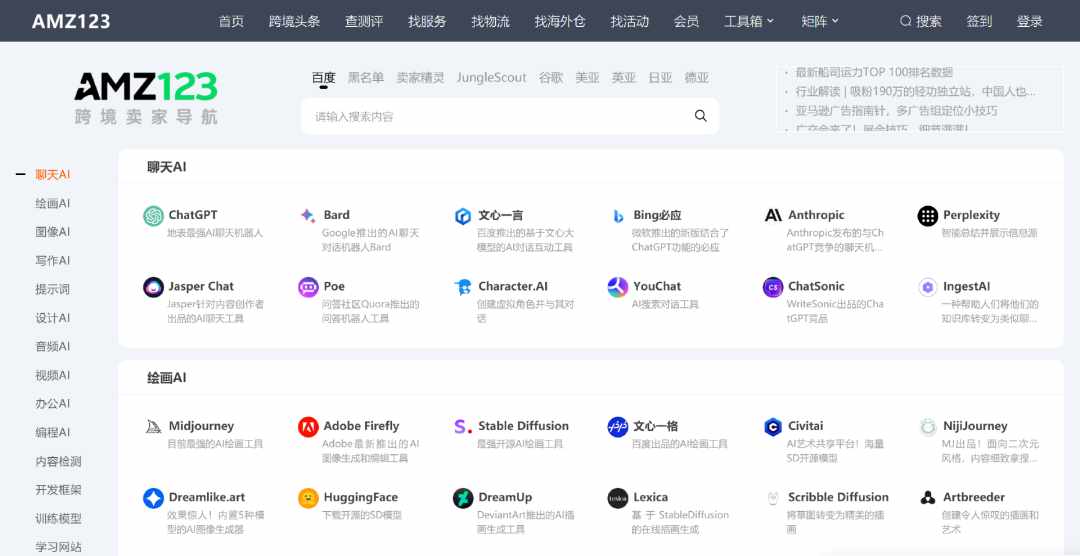Screen dimensions: 1080x556
Task: Select the 日亚 search tab
Action: pos(661,78)
